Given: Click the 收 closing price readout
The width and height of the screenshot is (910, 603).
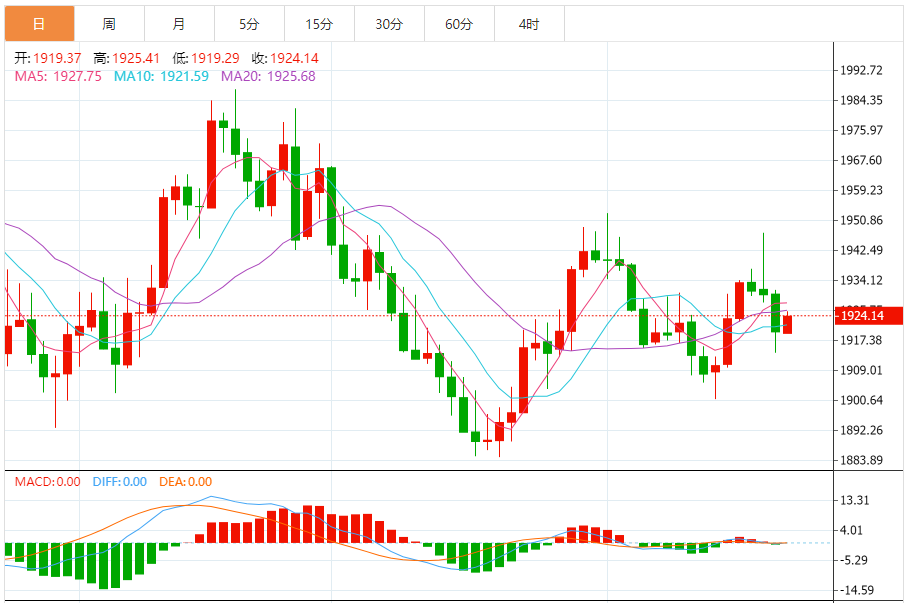Looking at the screenshot, I should tap(285, 58).
